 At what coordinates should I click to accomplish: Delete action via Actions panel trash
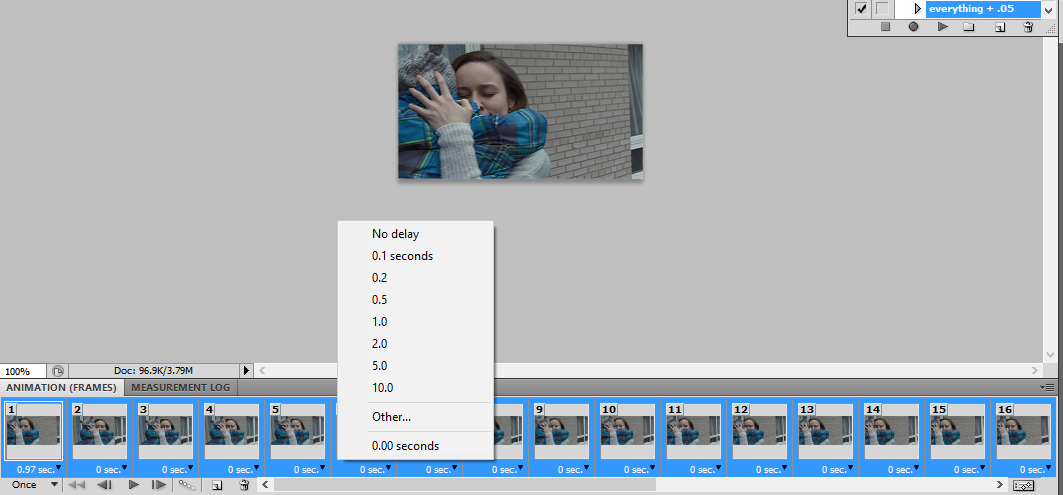(1028, 27)
